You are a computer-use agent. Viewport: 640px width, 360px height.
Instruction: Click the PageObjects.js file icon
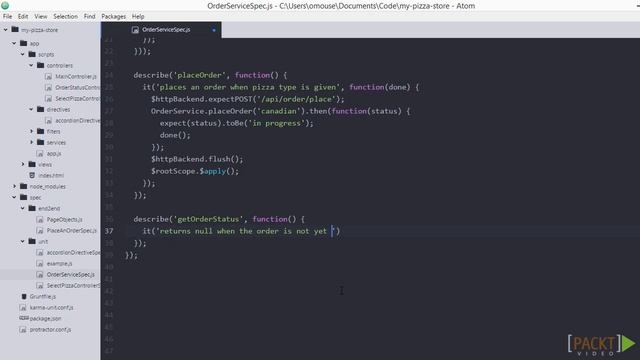coord(40,219)
